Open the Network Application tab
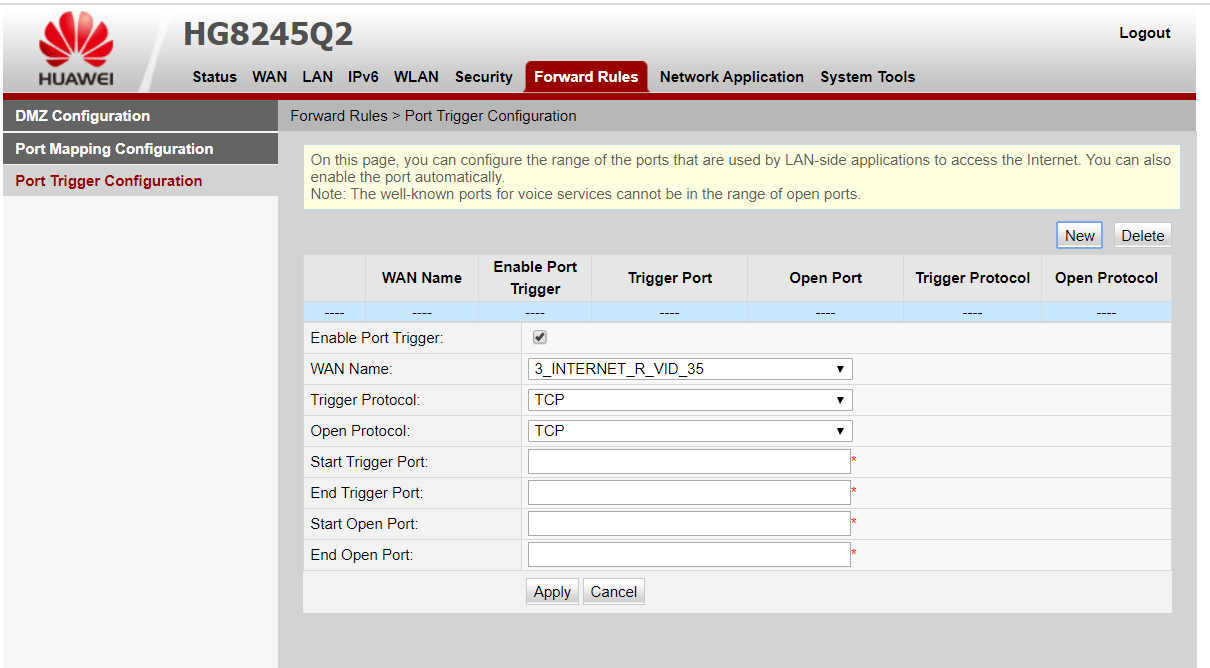The width and height of the screenshot is (1210, 668). click(731, 77)
